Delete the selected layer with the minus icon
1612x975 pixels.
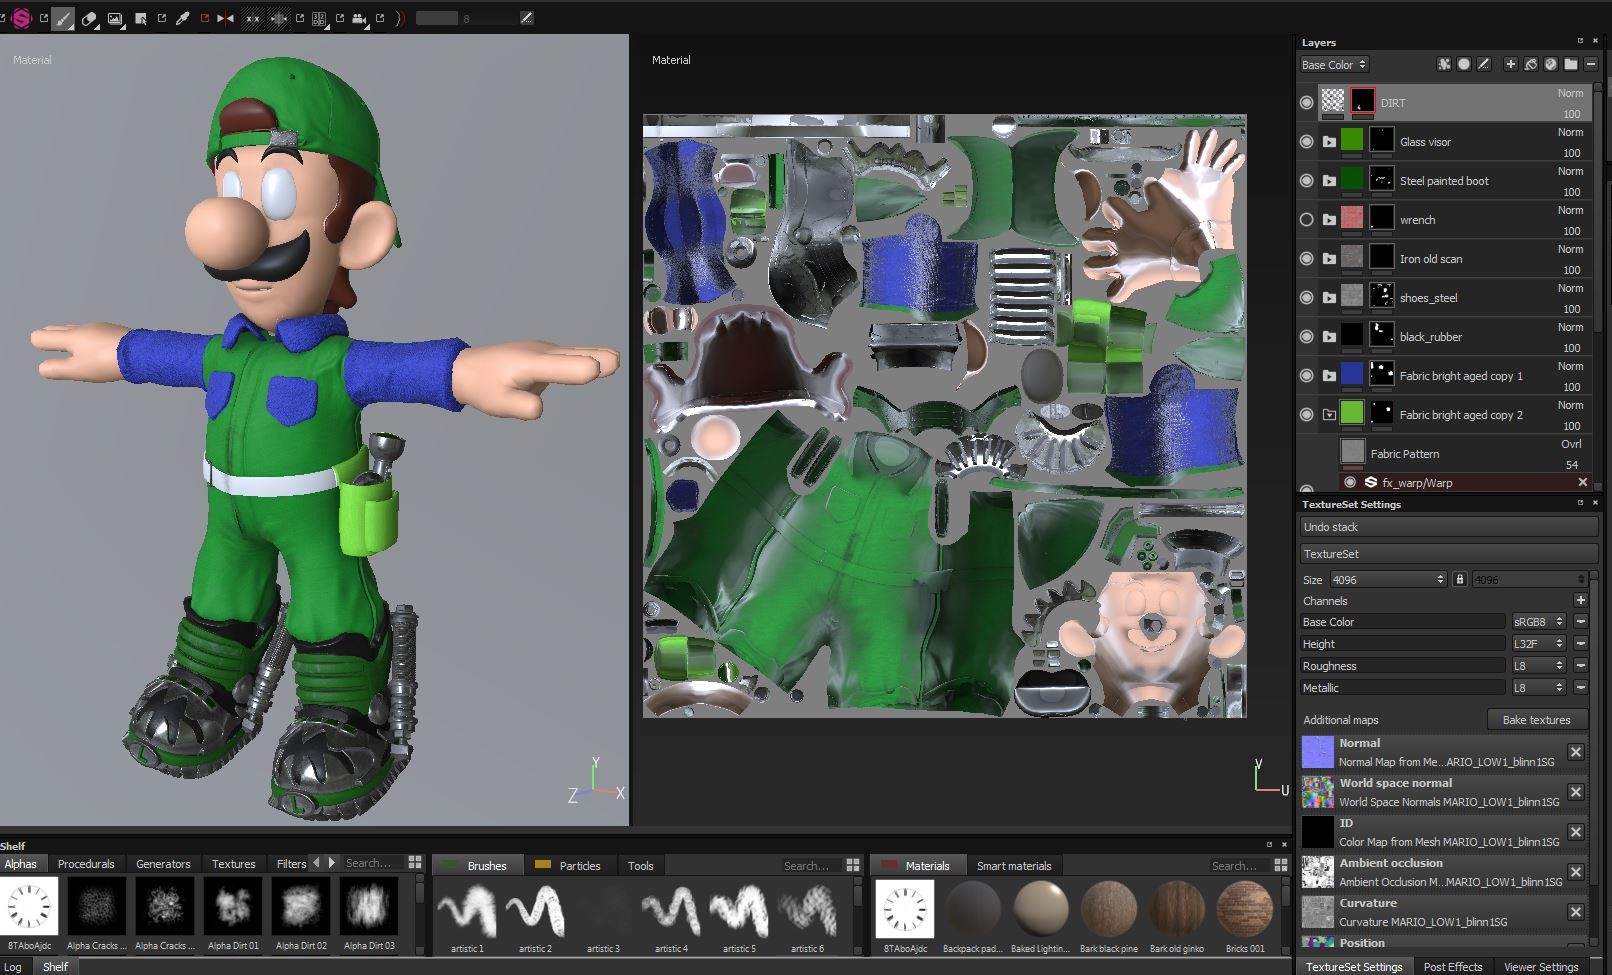pos(1590,64)
